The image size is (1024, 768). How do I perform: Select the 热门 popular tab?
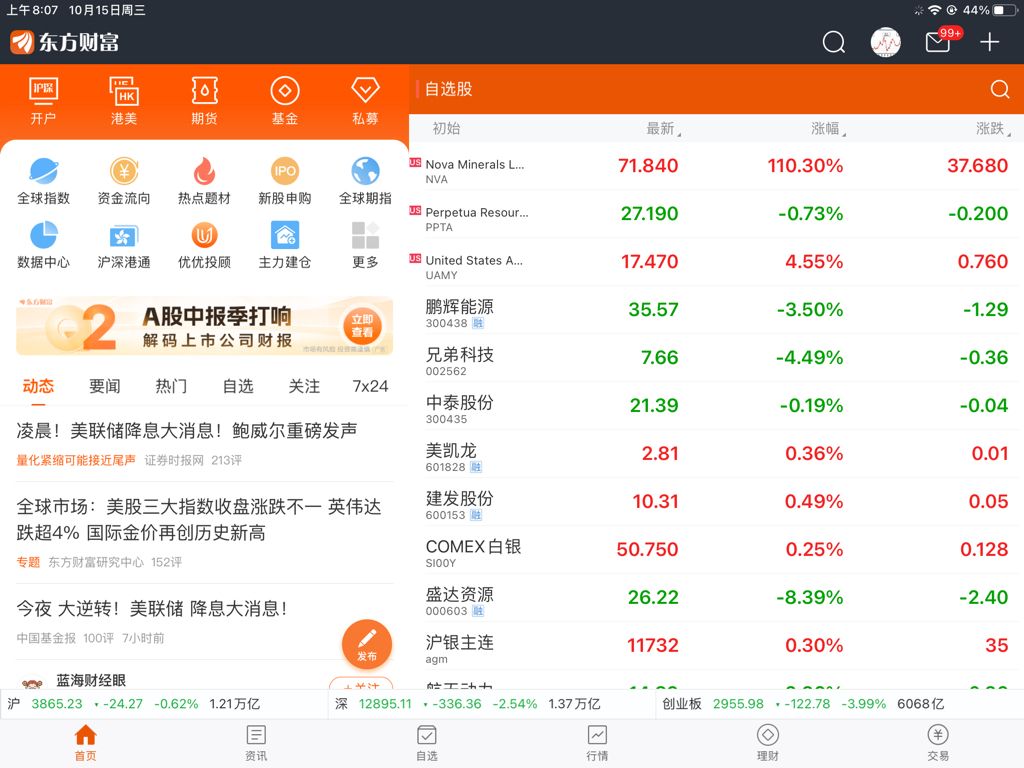click(x=171, y=387)
